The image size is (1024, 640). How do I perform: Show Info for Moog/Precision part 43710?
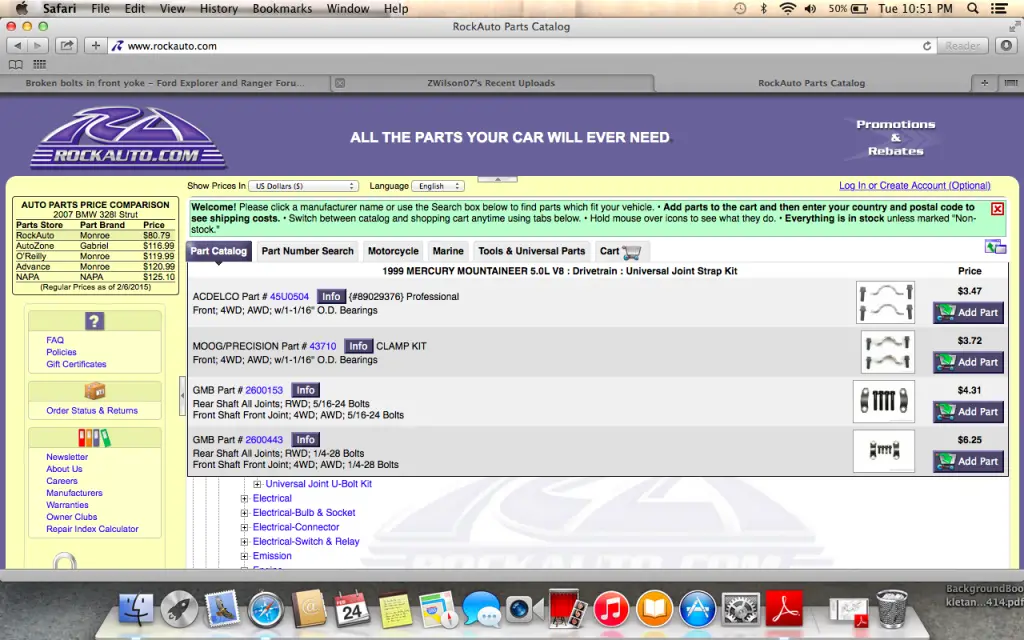[x=359, y=346]
